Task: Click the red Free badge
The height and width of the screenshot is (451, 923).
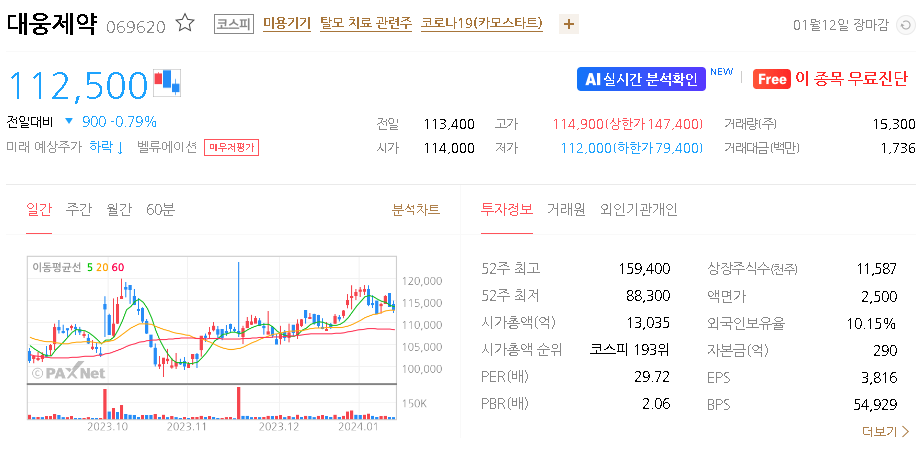Action: tap(771, 79)
